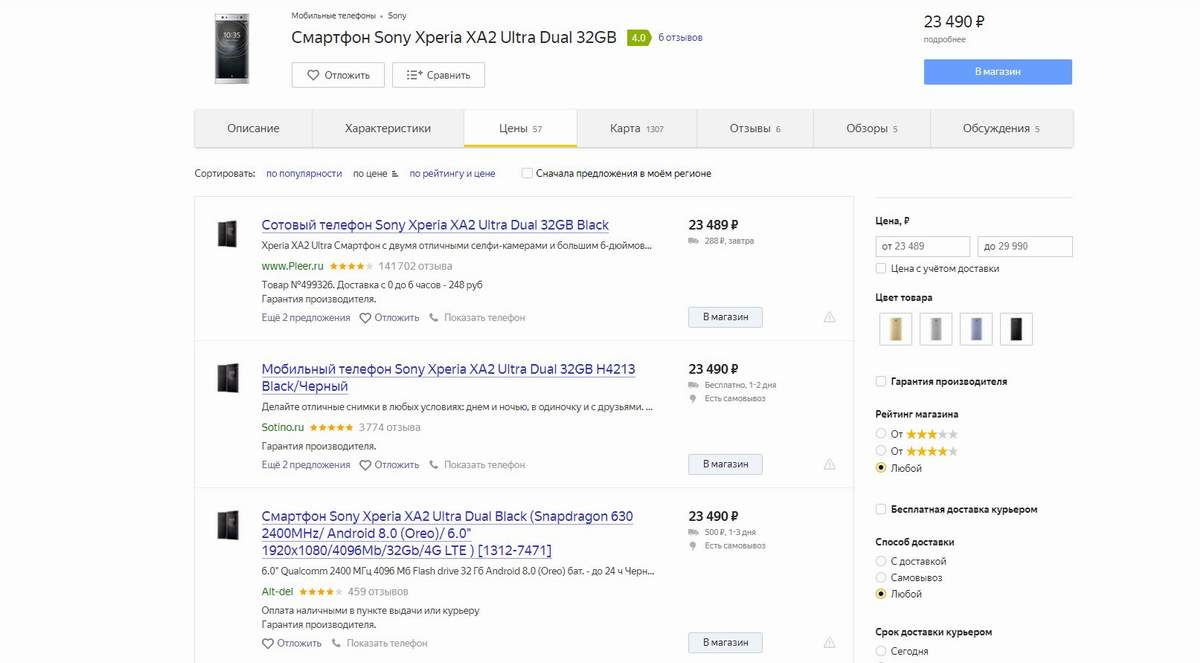This screenshot has height=663, width=1200.
Task: Enable Сначала предложения в моём регионе checkbox
Action: (x=527, y=173)
